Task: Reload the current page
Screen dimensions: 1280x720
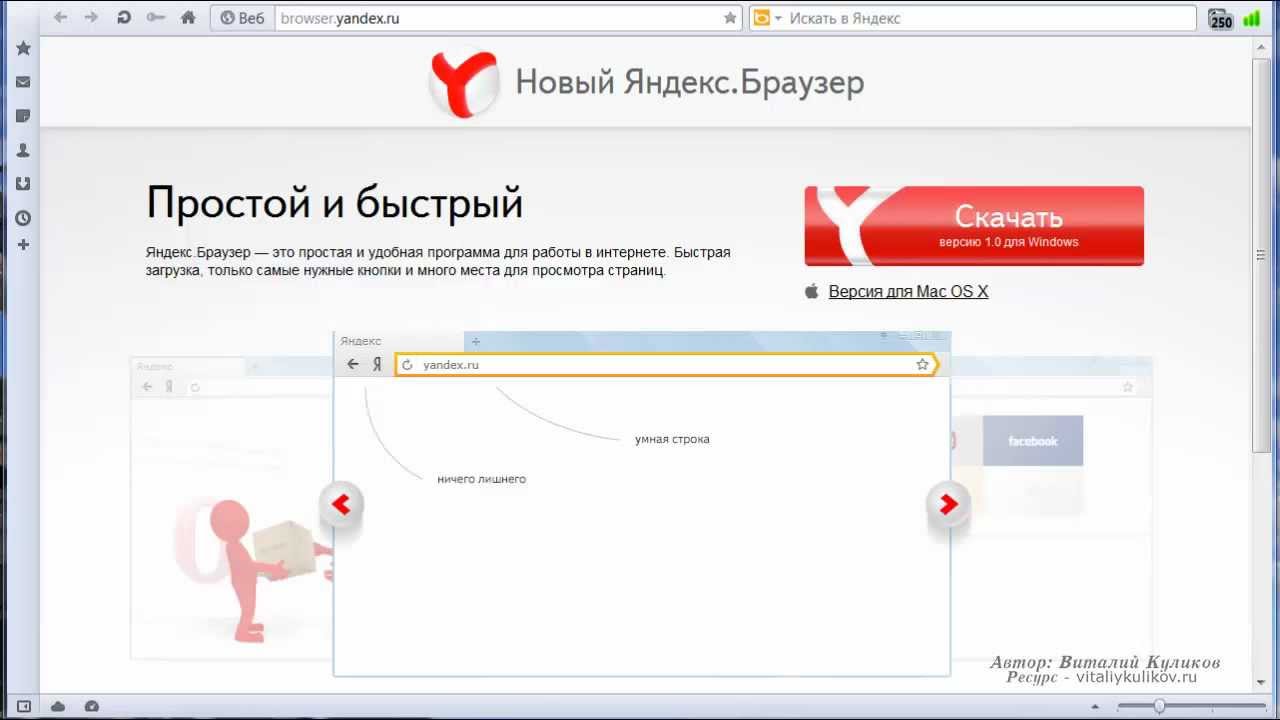Action: [124, 17]
